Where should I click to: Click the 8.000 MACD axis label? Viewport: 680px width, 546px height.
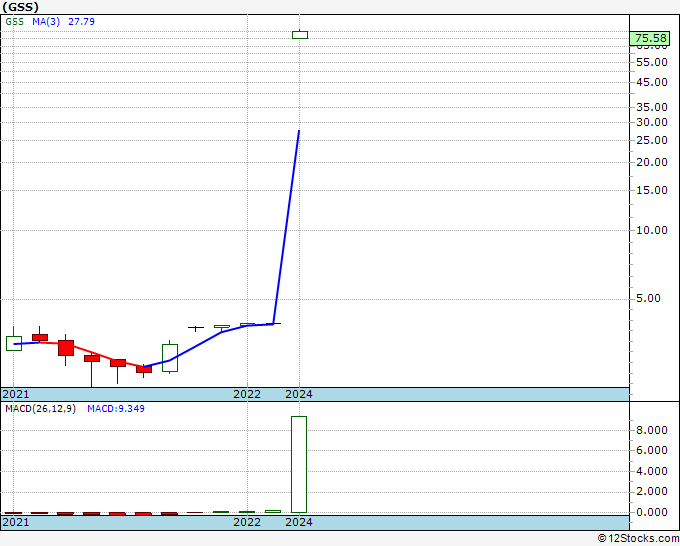652,430
